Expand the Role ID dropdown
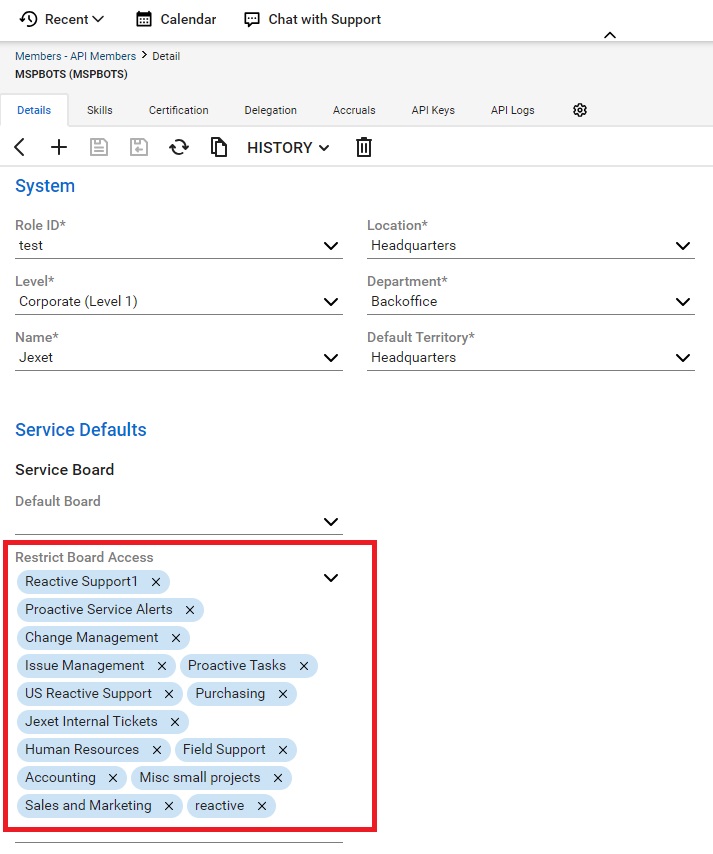Viewport: 713px width, 854px height. click(x=331, y=246)
